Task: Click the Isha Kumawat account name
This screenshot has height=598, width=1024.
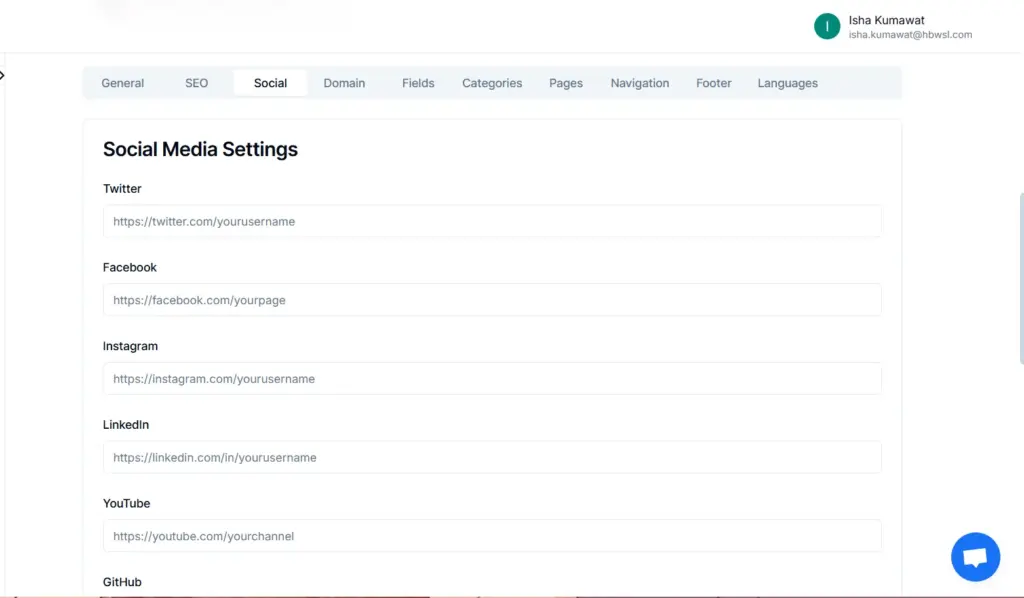Action: 885,19
